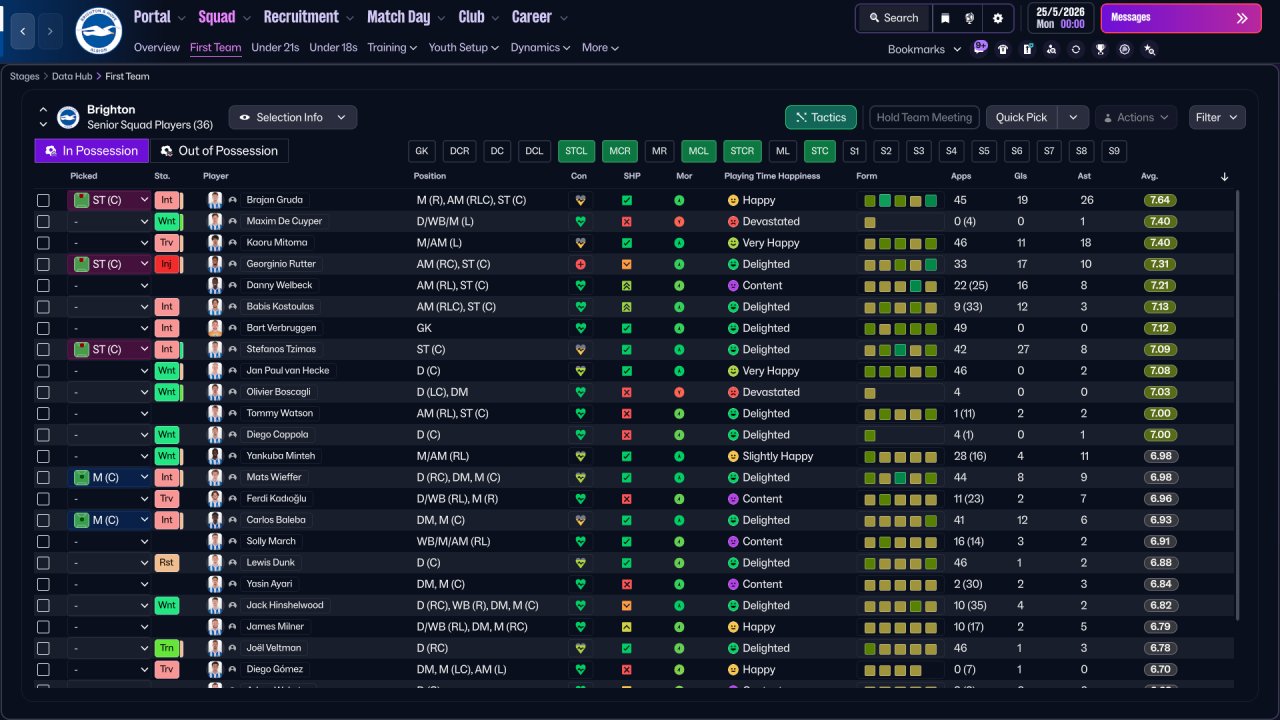Check the box next to Tommy Watson
The width and height of the screenshot is (1280, 720).
pos(43,413)
